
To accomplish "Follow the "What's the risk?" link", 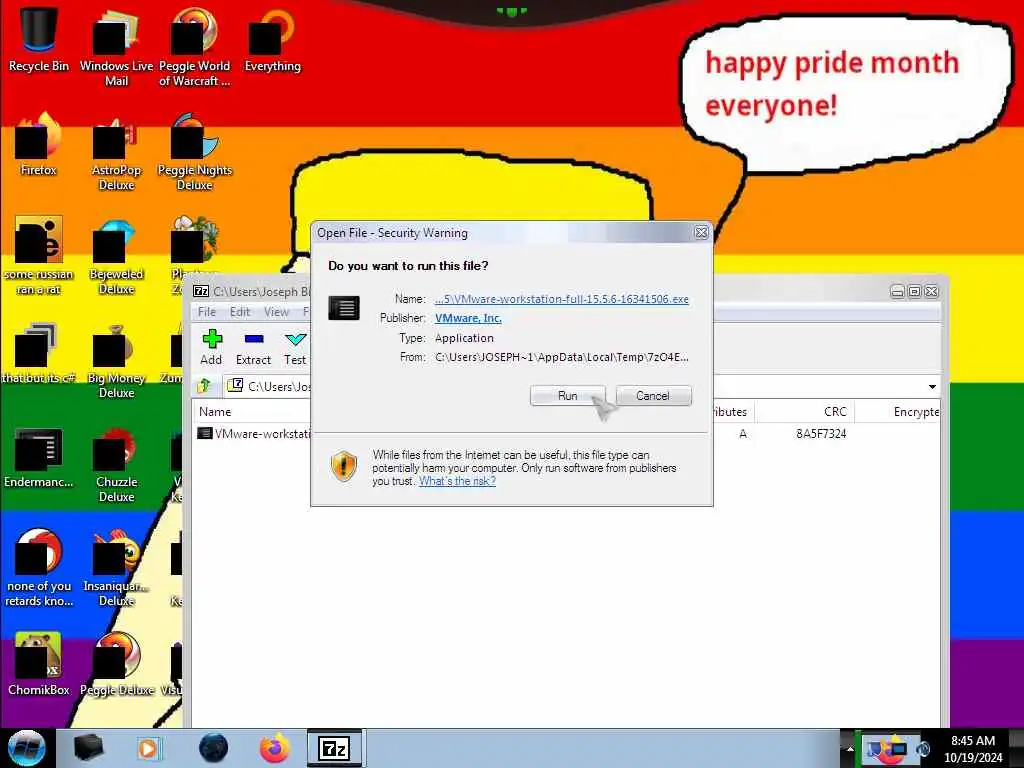I will [x=457, y=481].
